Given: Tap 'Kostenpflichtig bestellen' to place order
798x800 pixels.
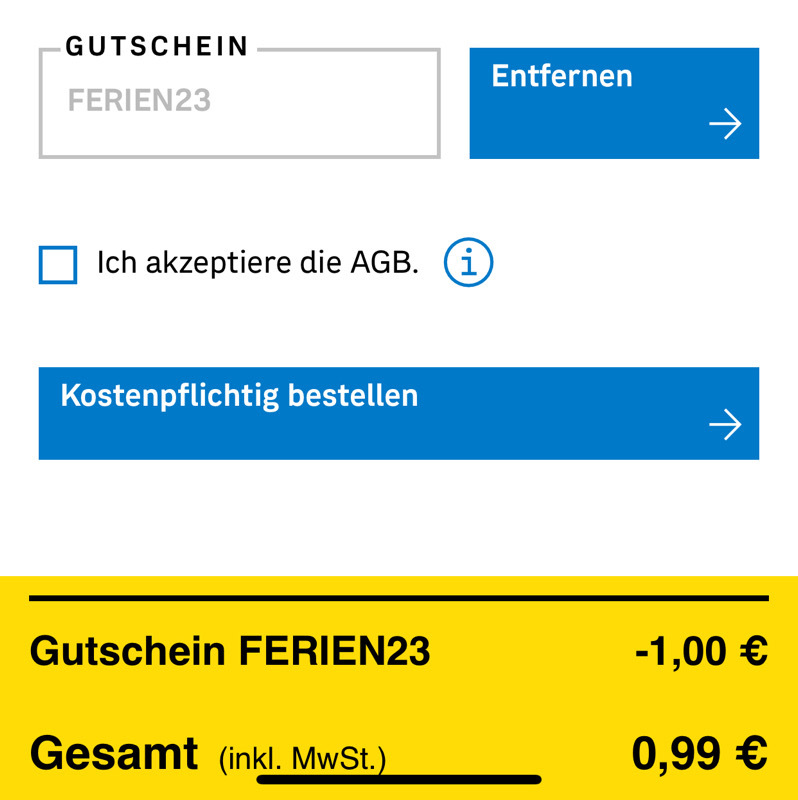Looking at the screenshot, I should (399, 413).
